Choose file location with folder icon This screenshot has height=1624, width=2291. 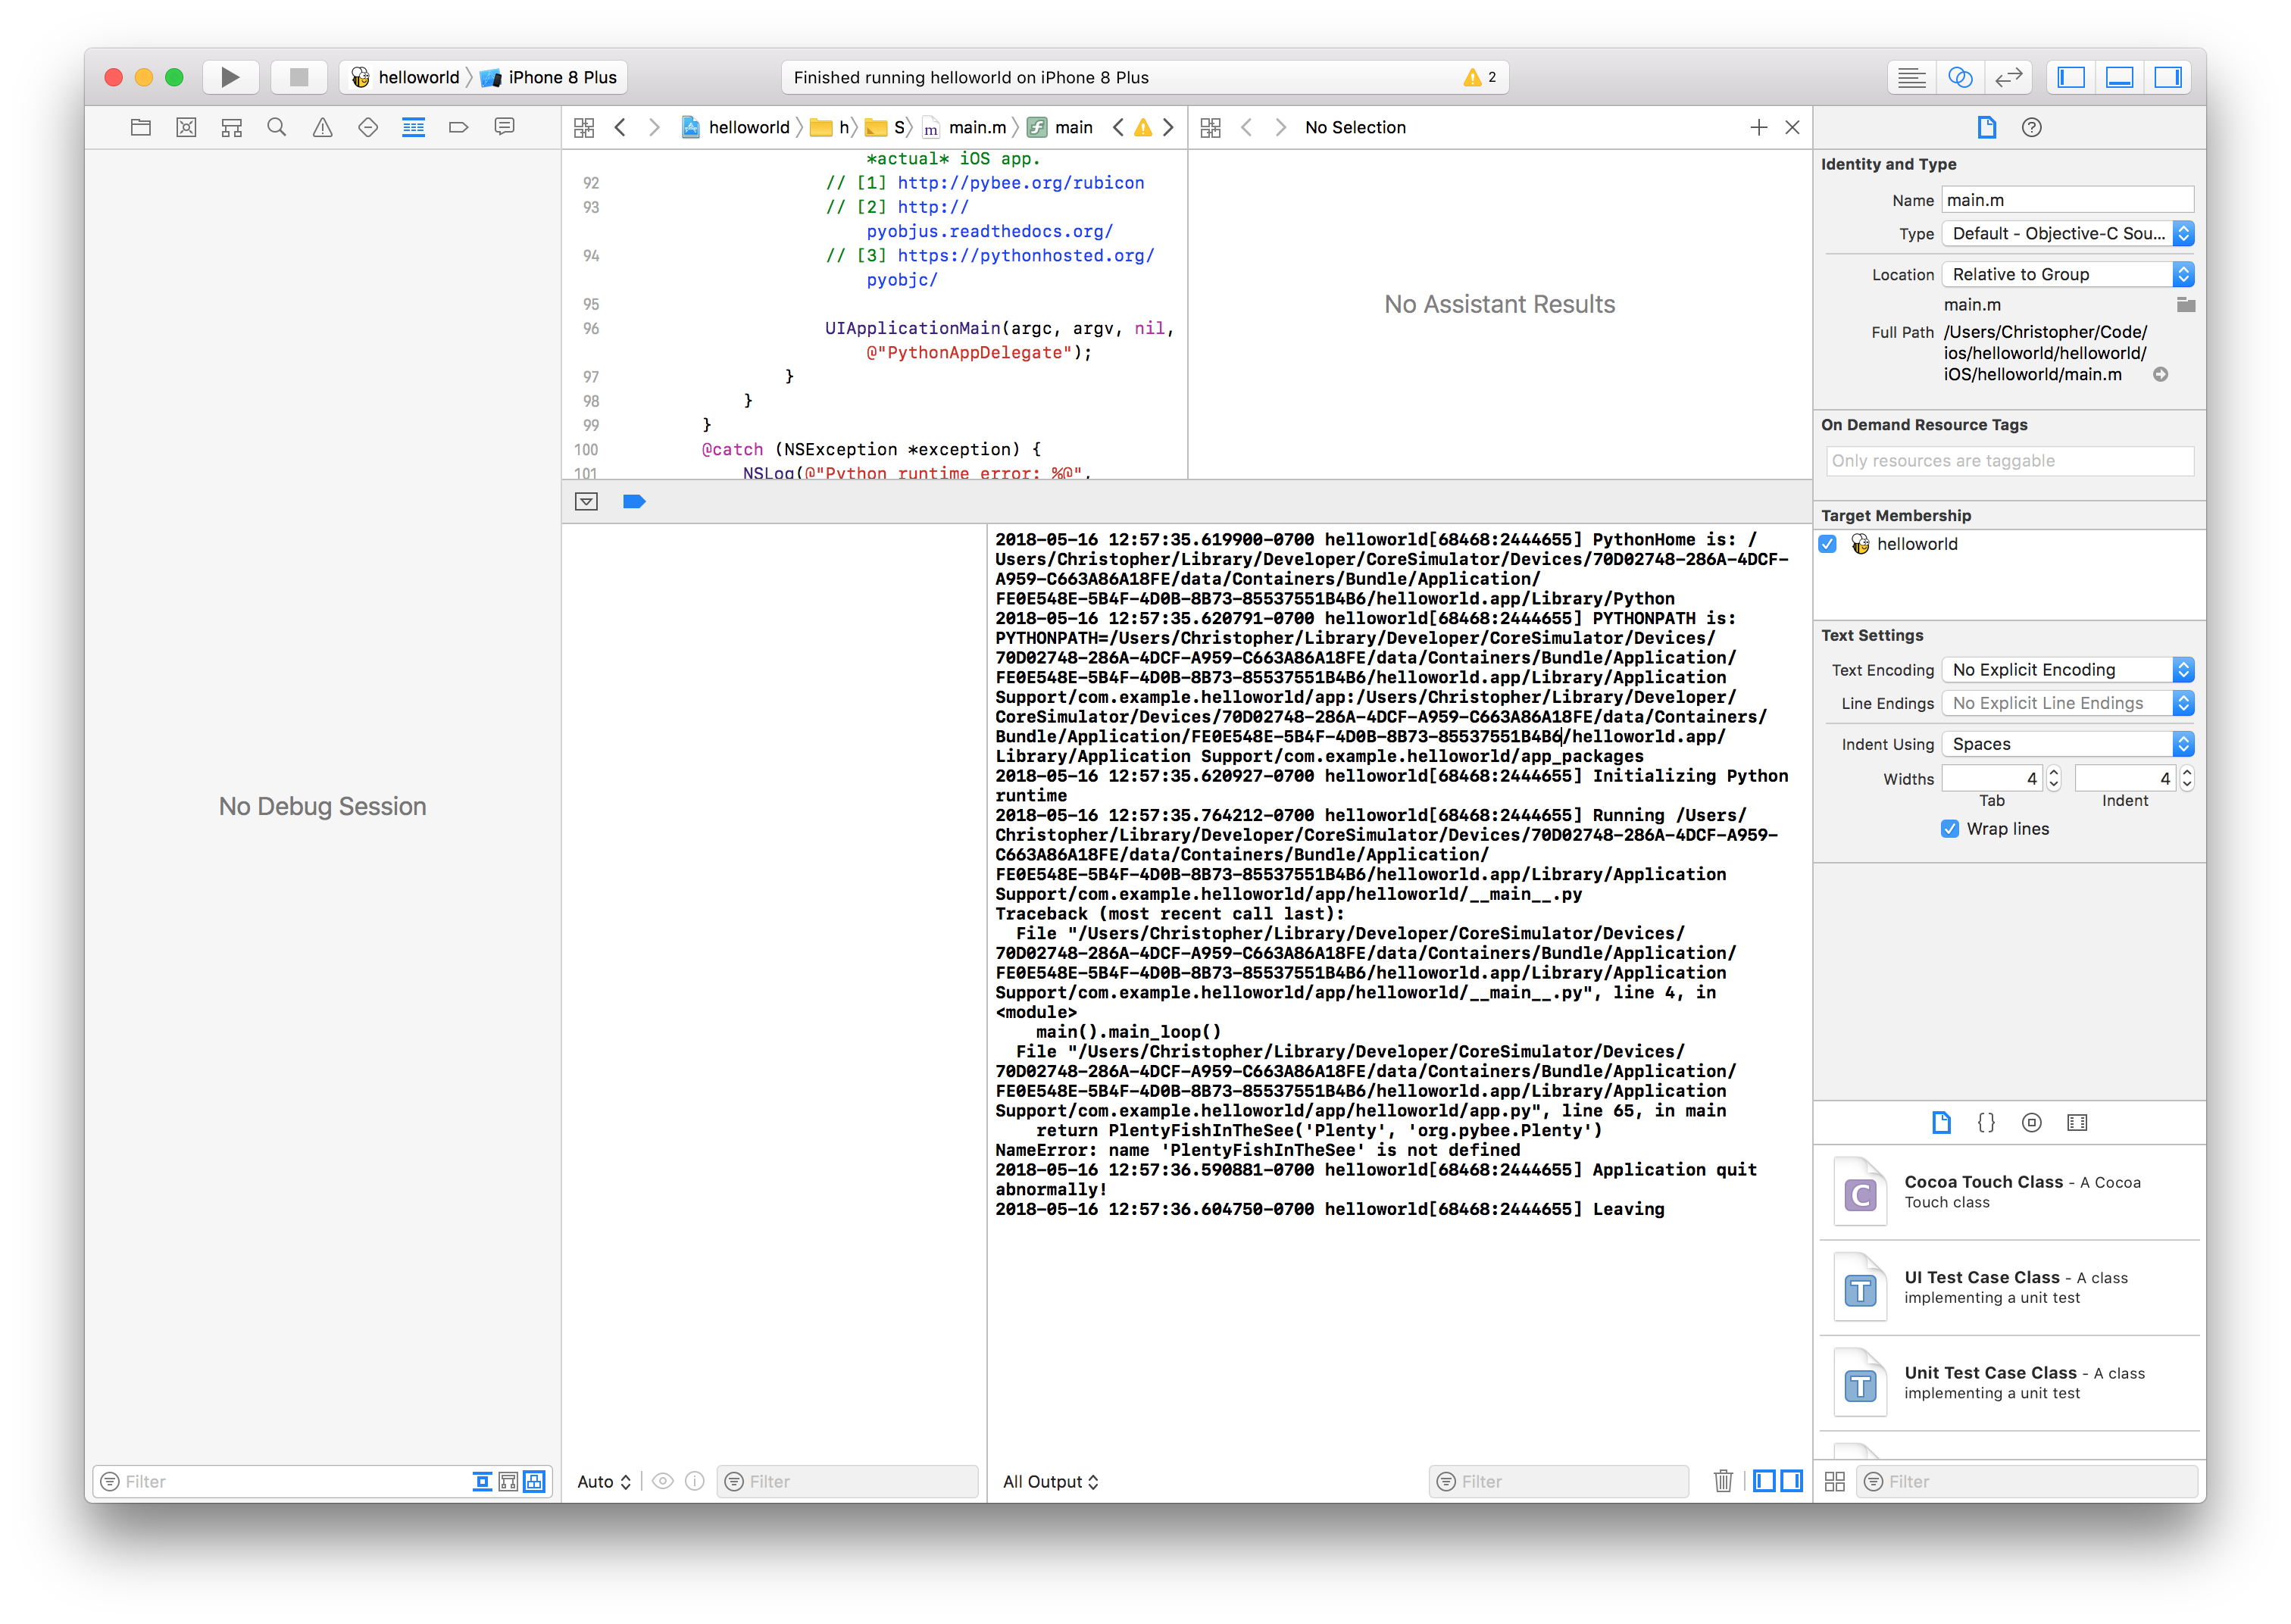point(2185,304)
